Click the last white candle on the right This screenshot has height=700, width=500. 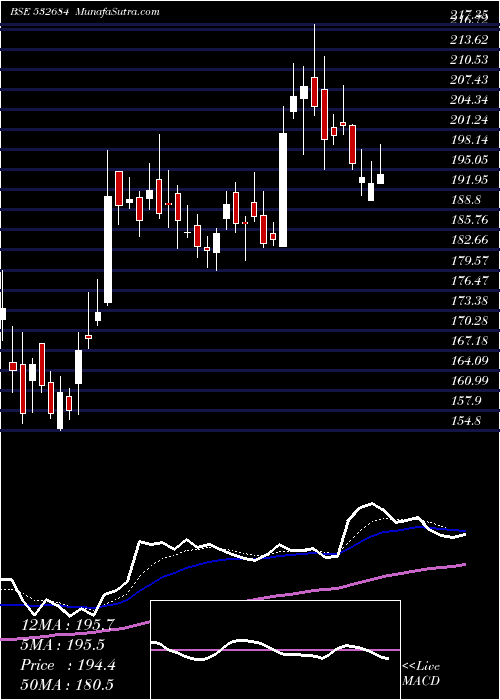(x=380, y=179)
